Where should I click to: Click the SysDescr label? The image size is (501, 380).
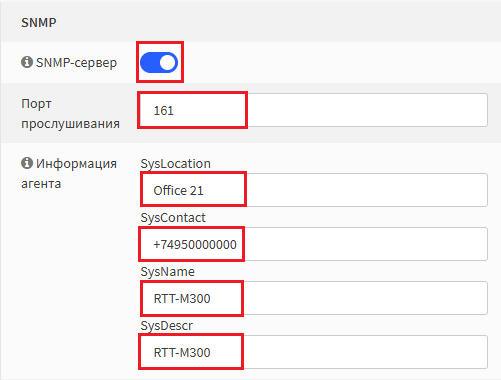[x=166, y=326]
